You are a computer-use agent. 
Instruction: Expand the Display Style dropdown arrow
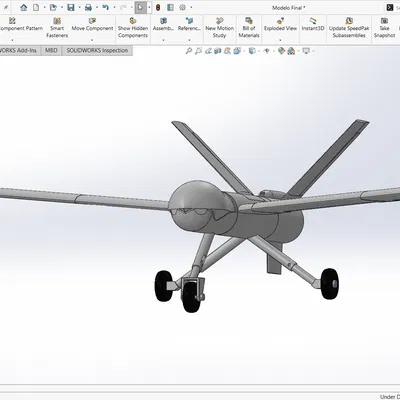[x=259, y=51]
